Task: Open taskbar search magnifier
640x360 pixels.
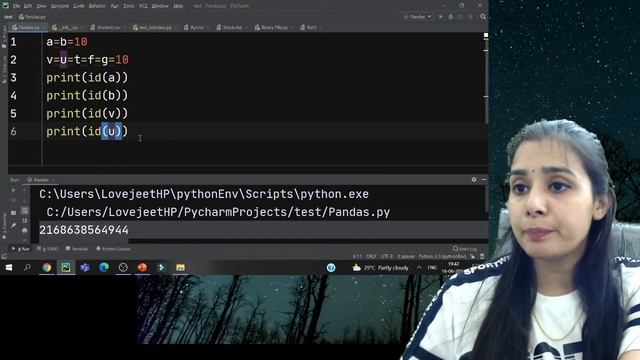Action: point(27,267)
